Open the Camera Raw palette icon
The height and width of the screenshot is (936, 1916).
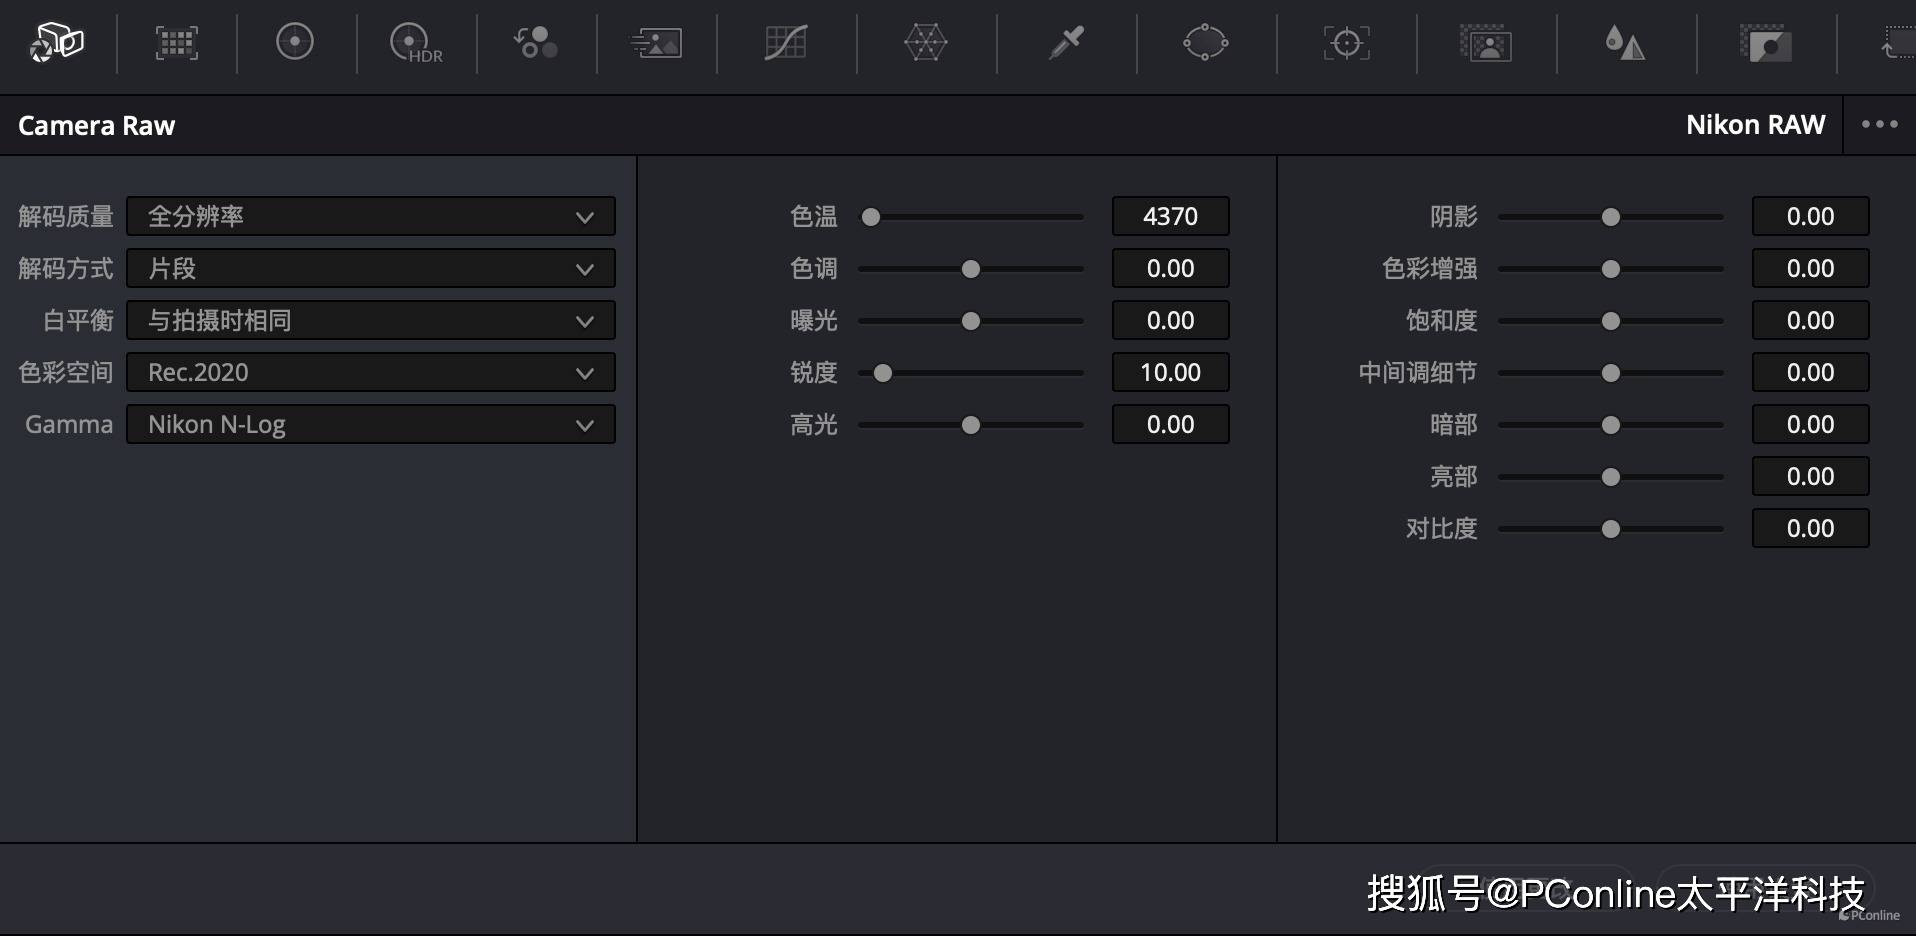coord(57,43)
